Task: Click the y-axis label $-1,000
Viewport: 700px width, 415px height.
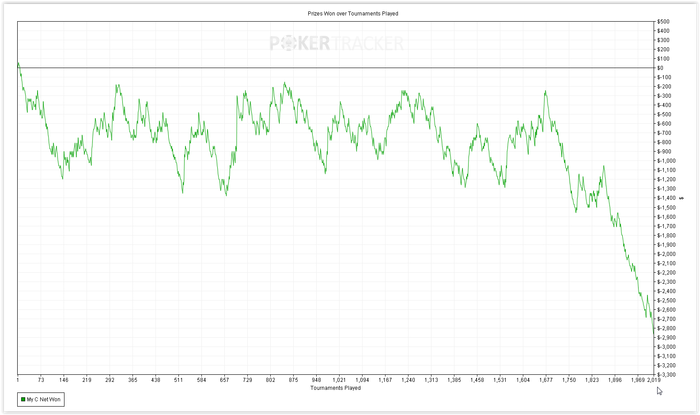Action: coord(666,161)
